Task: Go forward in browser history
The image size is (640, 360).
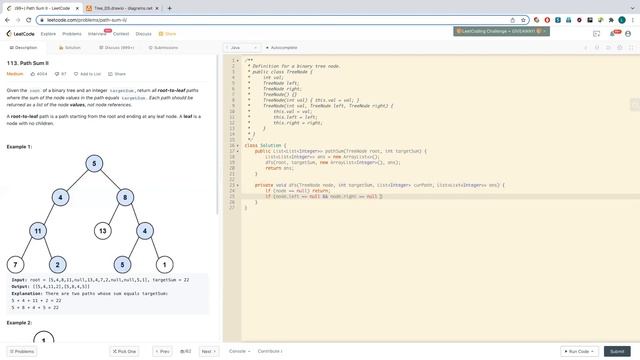Action: point(18,20)
